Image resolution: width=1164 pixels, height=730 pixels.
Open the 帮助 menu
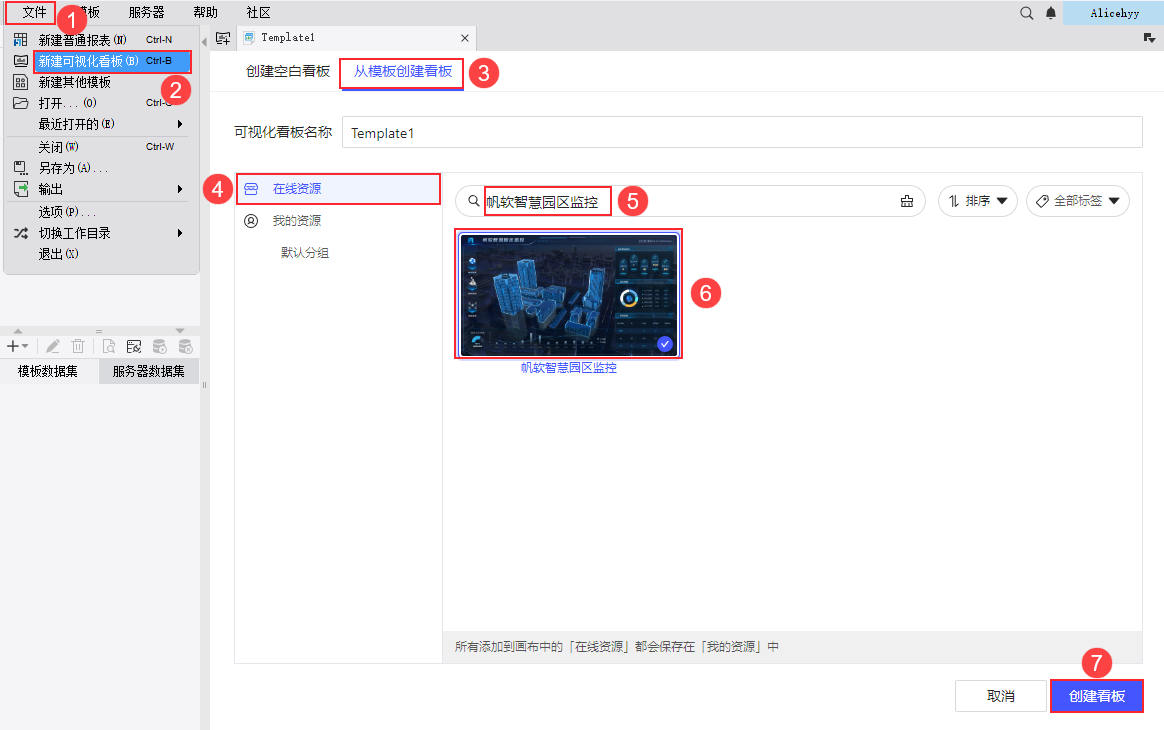[206, 13]
